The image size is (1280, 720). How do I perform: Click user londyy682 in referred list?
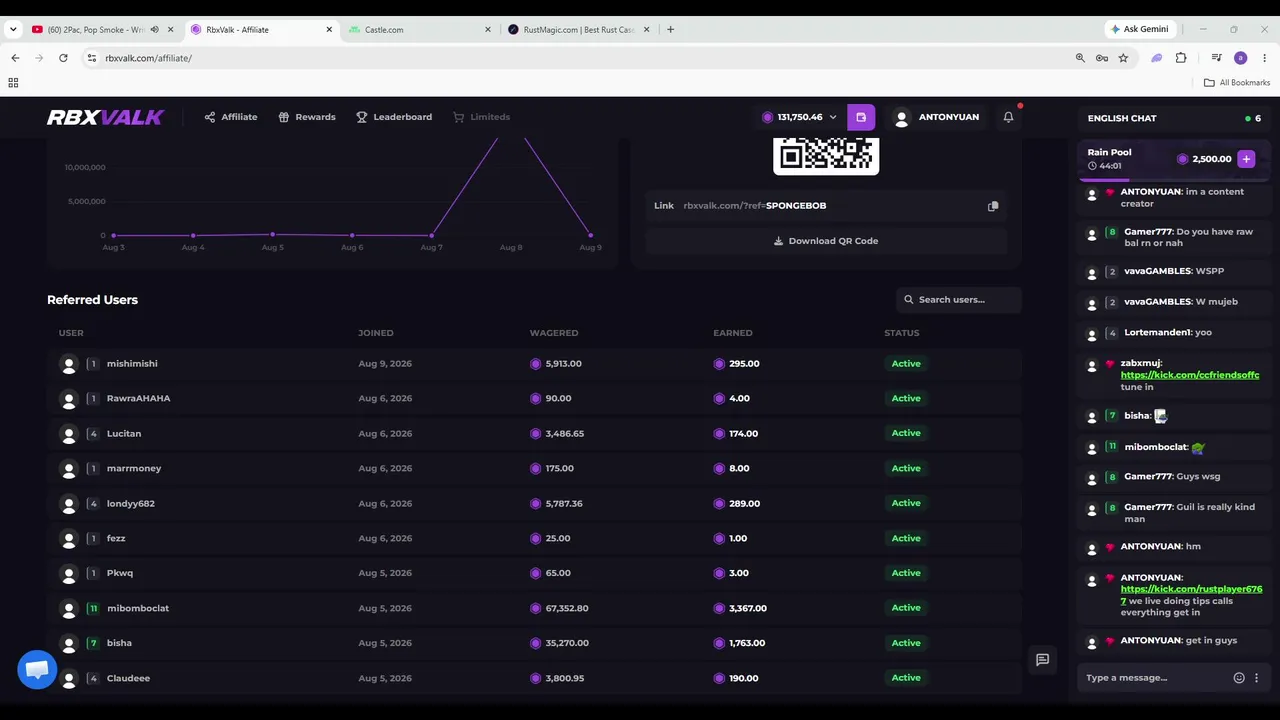click(131, 504)
